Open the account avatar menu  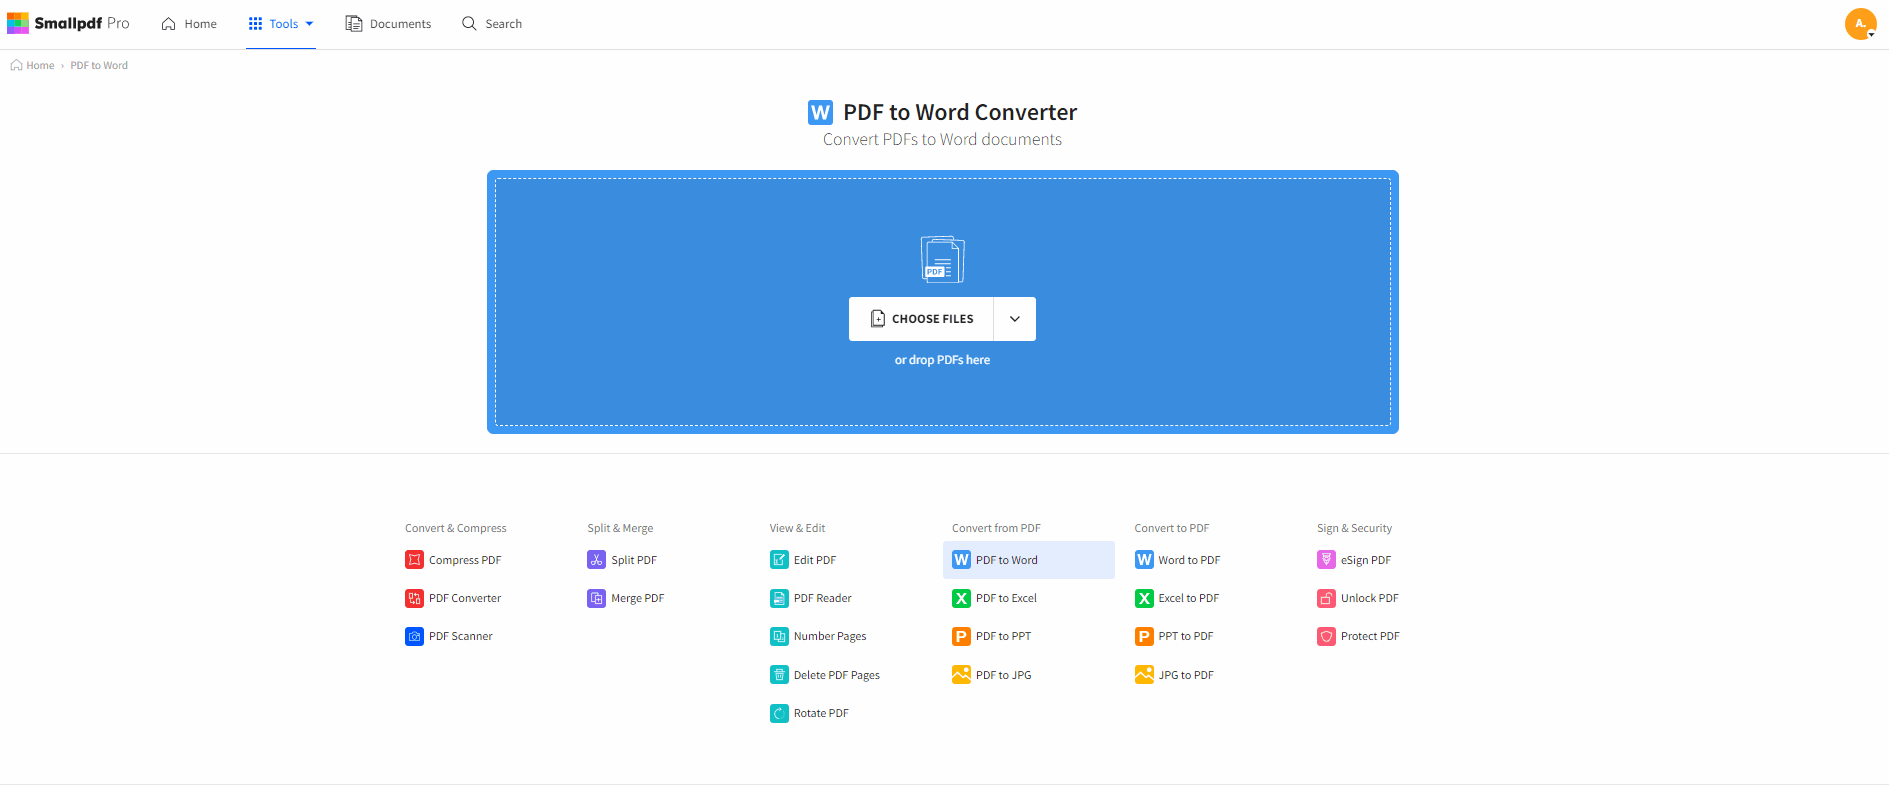click(x=1860, y=24)
